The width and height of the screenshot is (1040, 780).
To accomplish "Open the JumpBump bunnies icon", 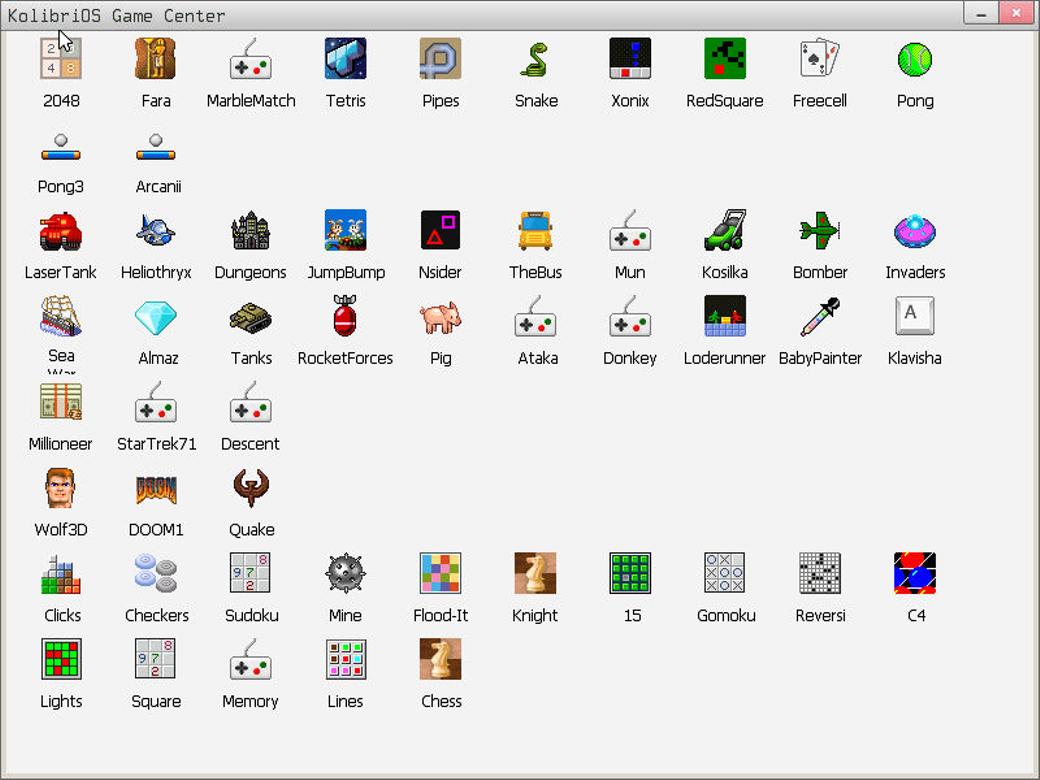I will (x=346, y=230).
